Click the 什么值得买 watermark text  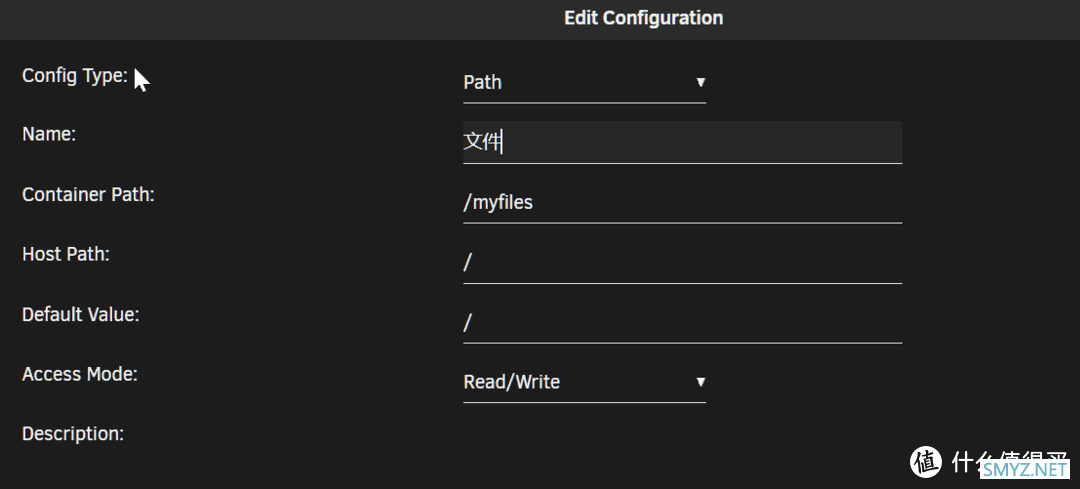1009,461
